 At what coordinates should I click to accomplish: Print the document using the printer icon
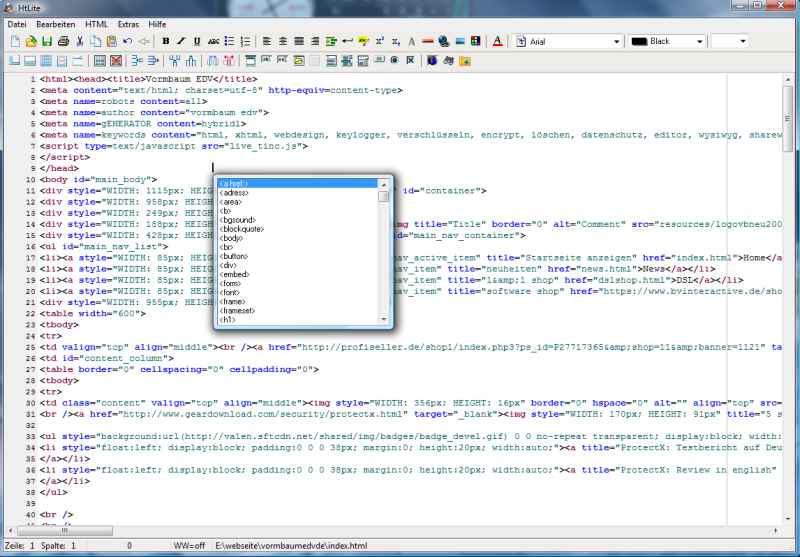[x=63, y=41]
